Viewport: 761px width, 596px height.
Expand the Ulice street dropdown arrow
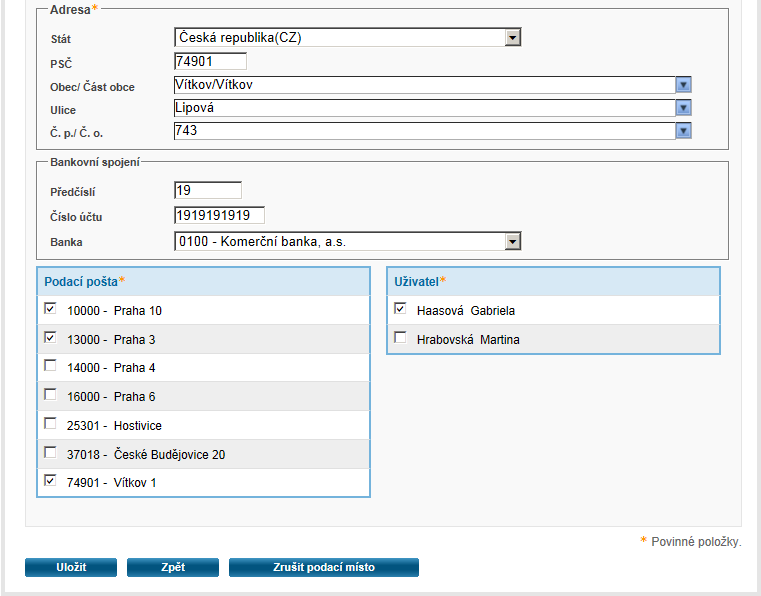tap(683, 108)
